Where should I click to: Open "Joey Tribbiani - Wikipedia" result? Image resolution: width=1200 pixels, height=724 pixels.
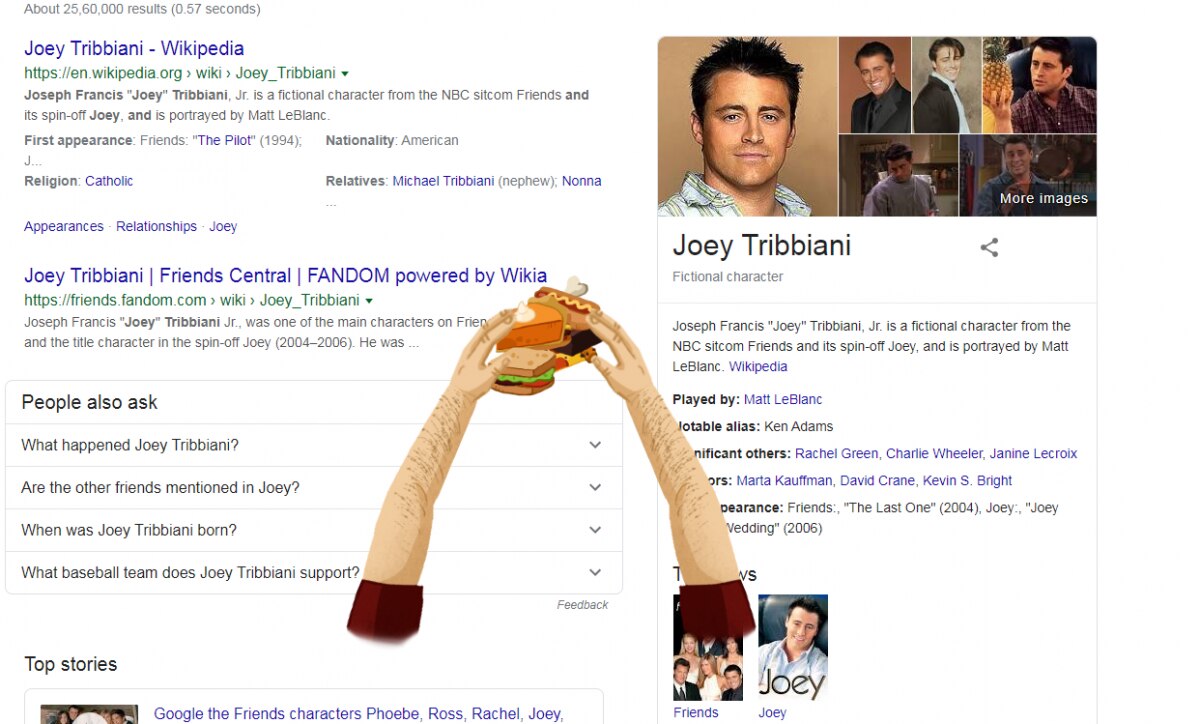tap(134, 48)
